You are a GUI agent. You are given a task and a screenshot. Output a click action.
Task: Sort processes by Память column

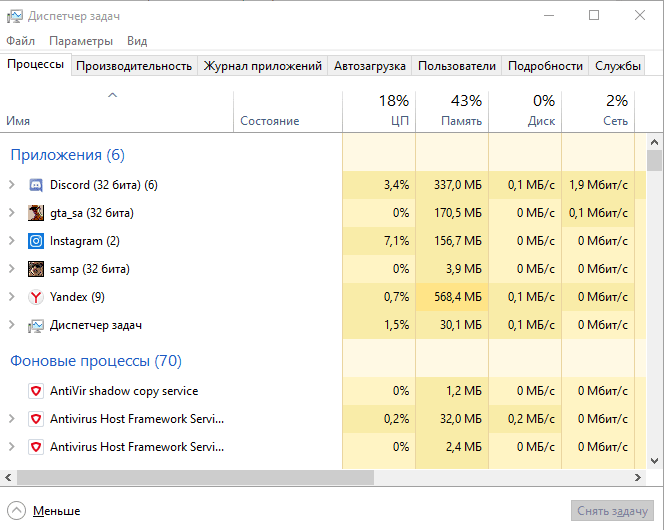(452, 112)
